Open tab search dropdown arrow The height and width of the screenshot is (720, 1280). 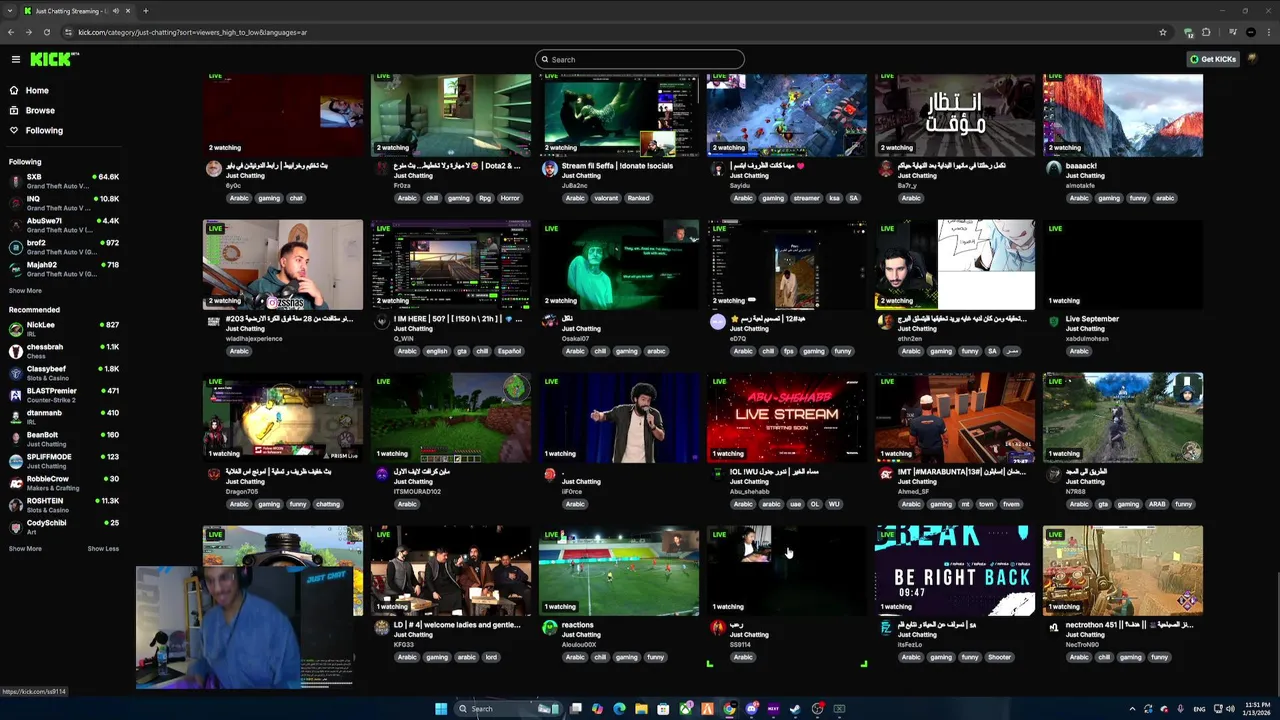pyautogui.click(x=11, y=11)
